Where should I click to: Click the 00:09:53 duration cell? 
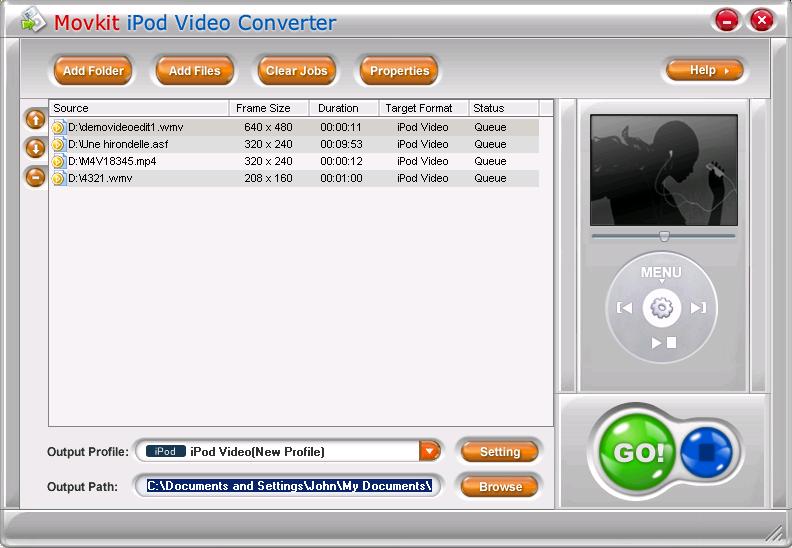[x=341, y=144]
